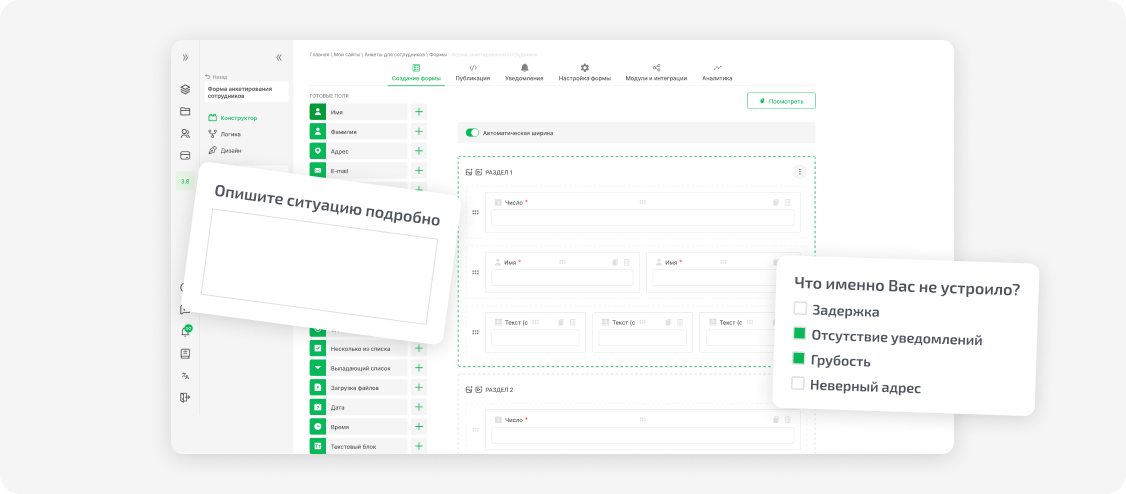1126x494 pixels.
Task: Check the Задержка checkbox
Action: [x=800, y=309]
